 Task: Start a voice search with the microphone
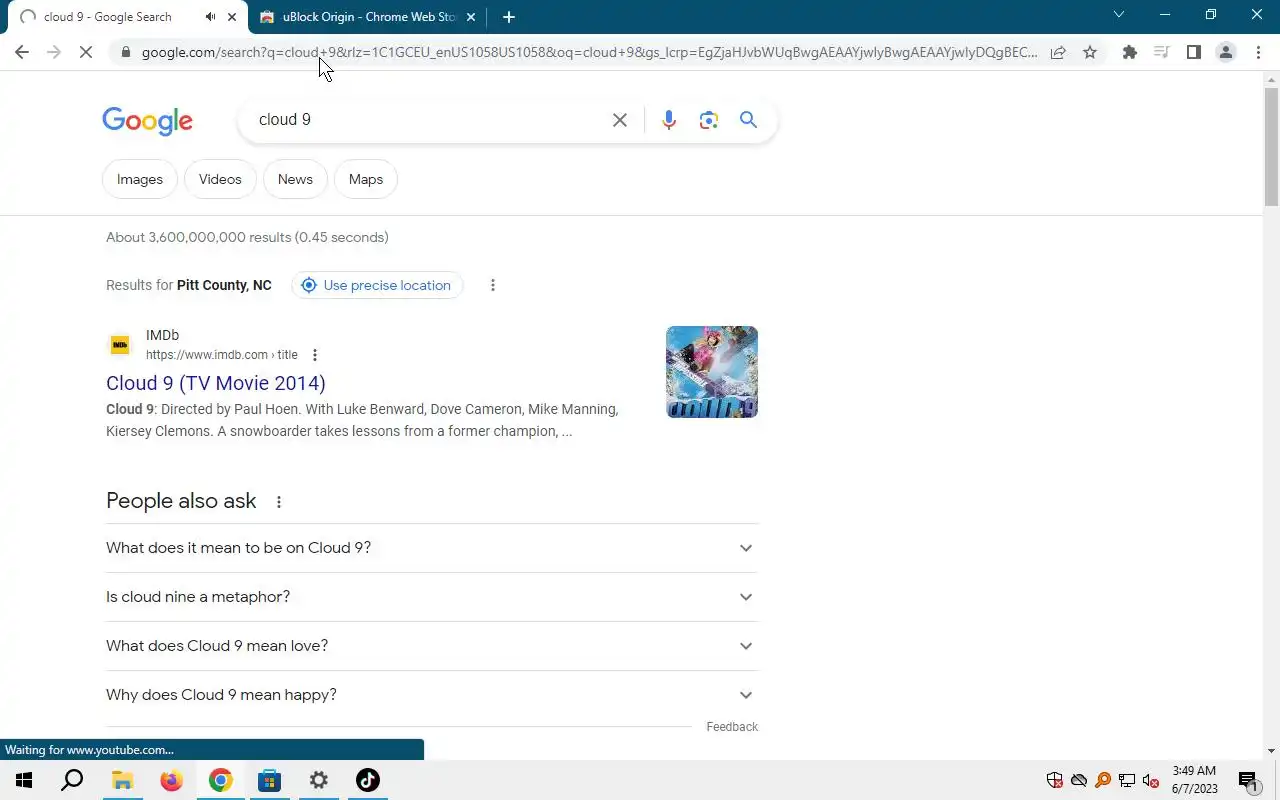(x=669, y=120)
